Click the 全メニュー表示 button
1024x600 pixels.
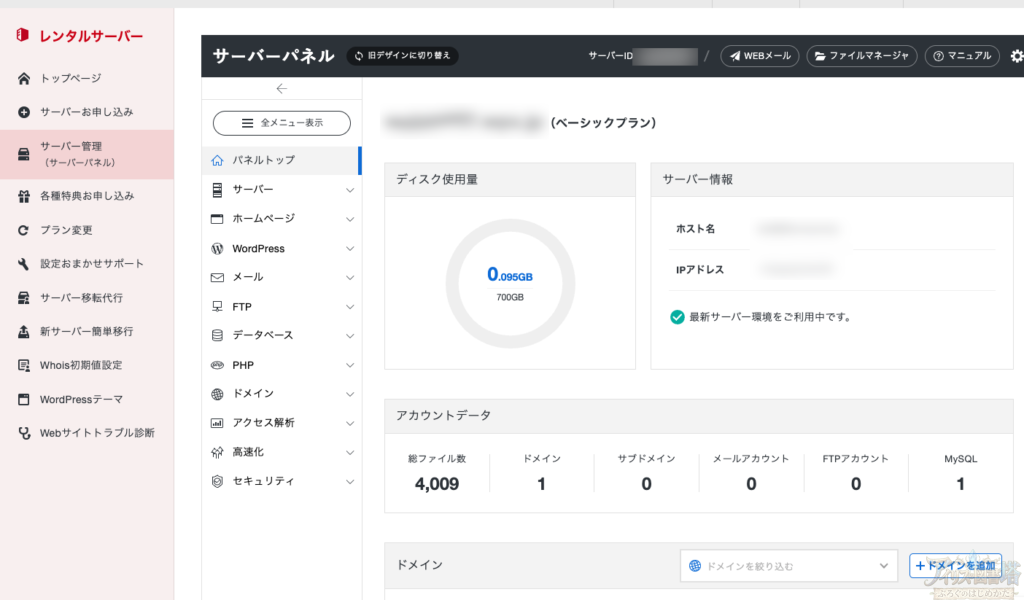[x=281, y=123]
